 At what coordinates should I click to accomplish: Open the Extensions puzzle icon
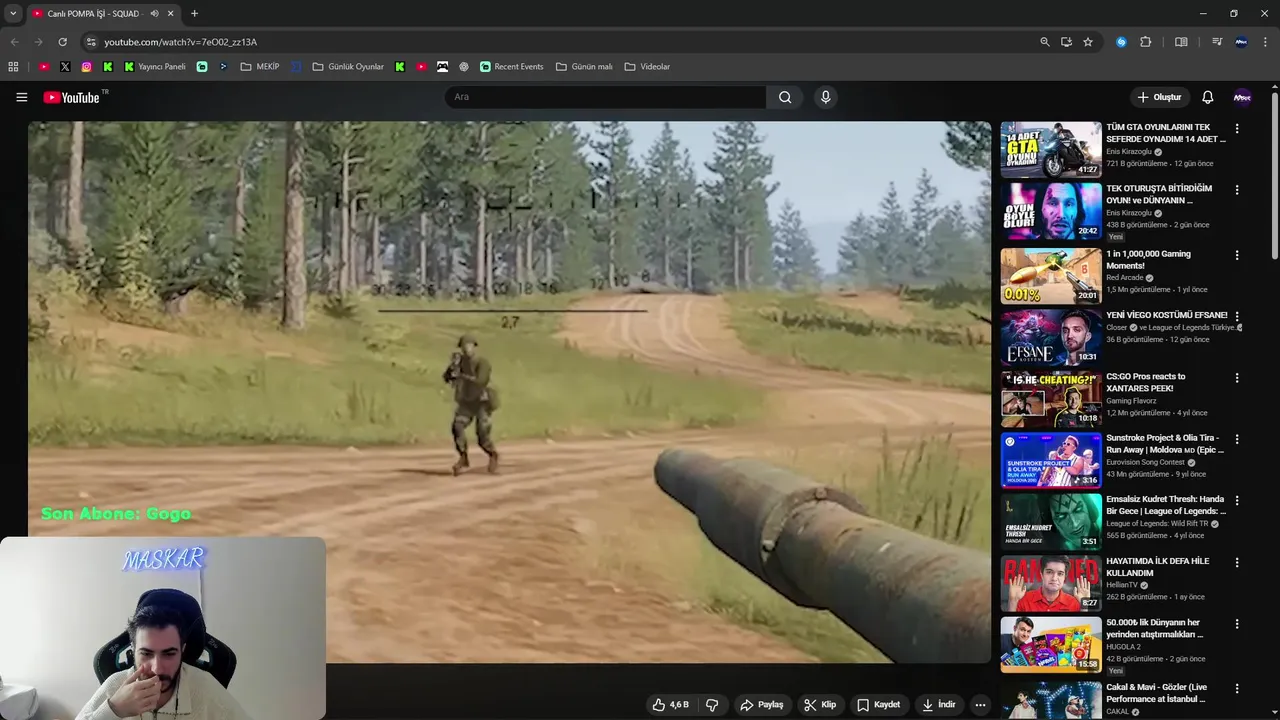tap(1146, 42)
